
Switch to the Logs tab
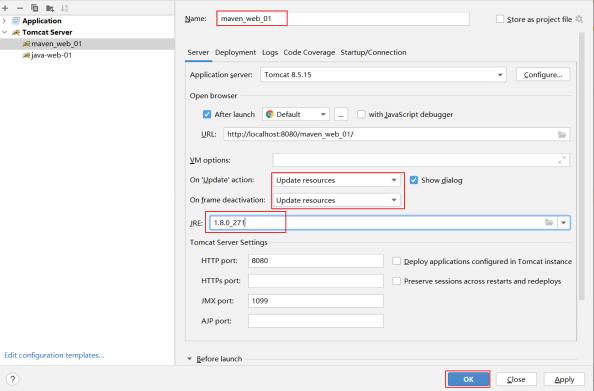pos(270,53)
